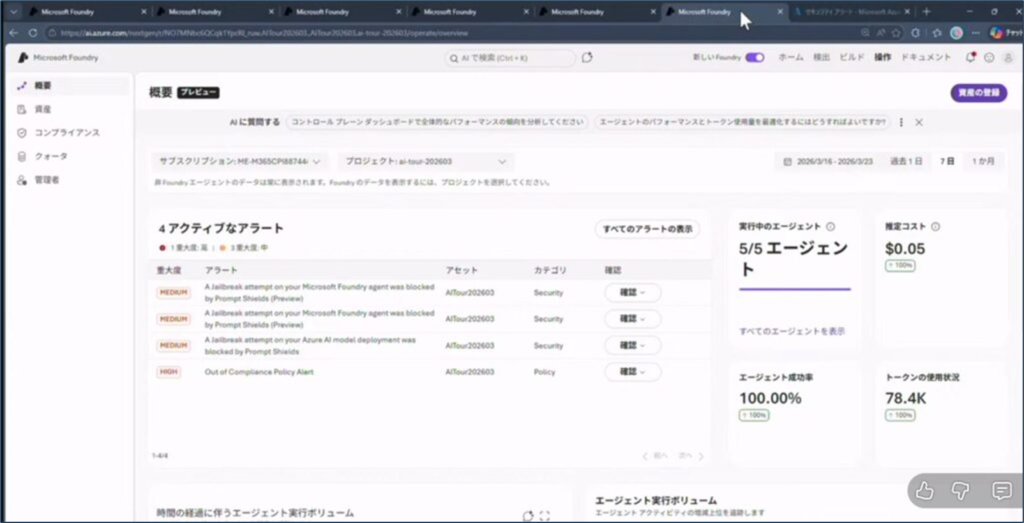Open the comment feedback icon

[x=1001, y=490]
